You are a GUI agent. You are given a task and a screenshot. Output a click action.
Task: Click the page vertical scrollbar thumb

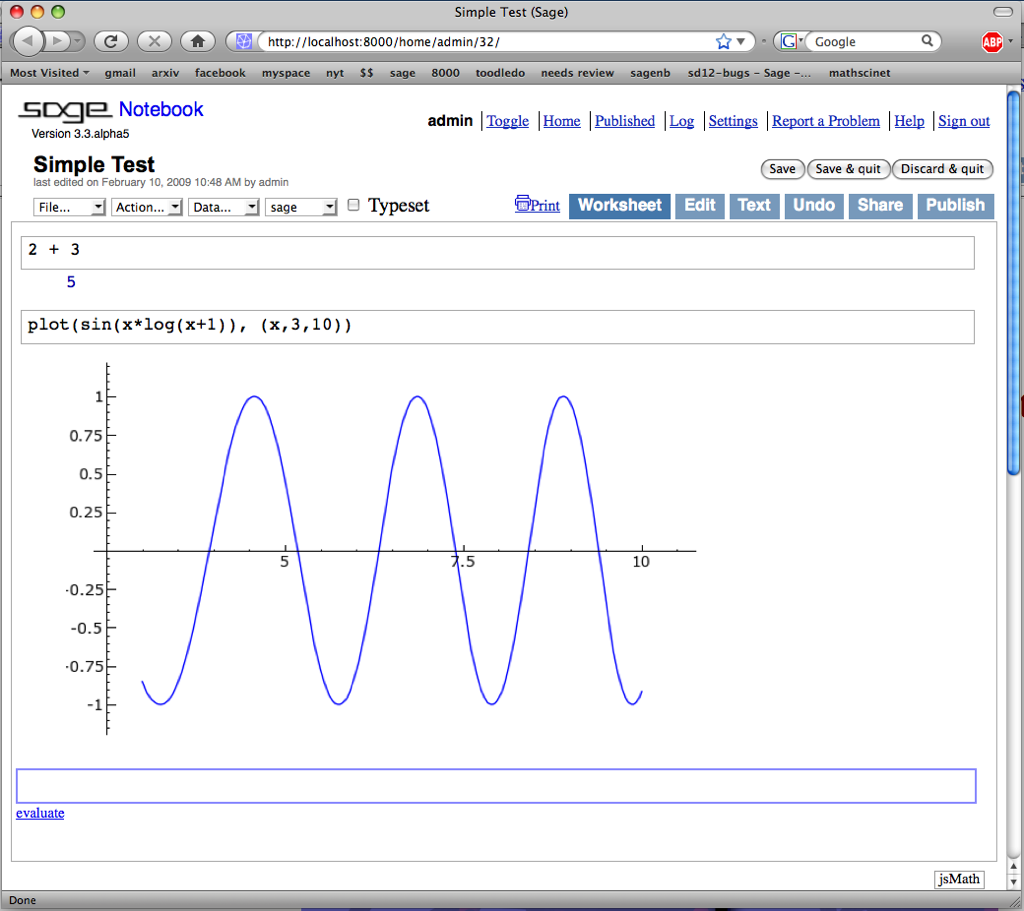pyautogui.click(x=1013, y=283)
